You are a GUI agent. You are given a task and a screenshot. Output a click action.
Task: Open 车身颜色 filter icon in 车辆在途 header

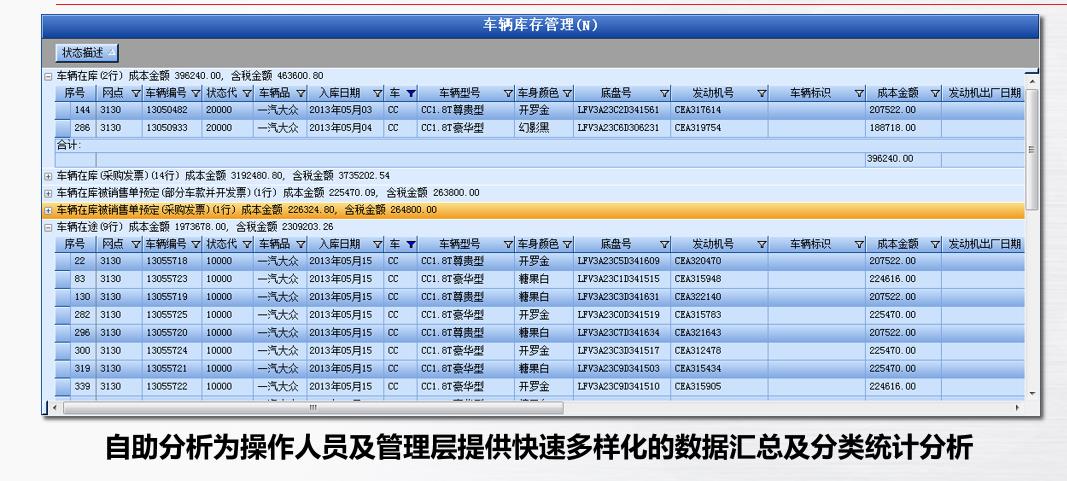pos(565,244)
